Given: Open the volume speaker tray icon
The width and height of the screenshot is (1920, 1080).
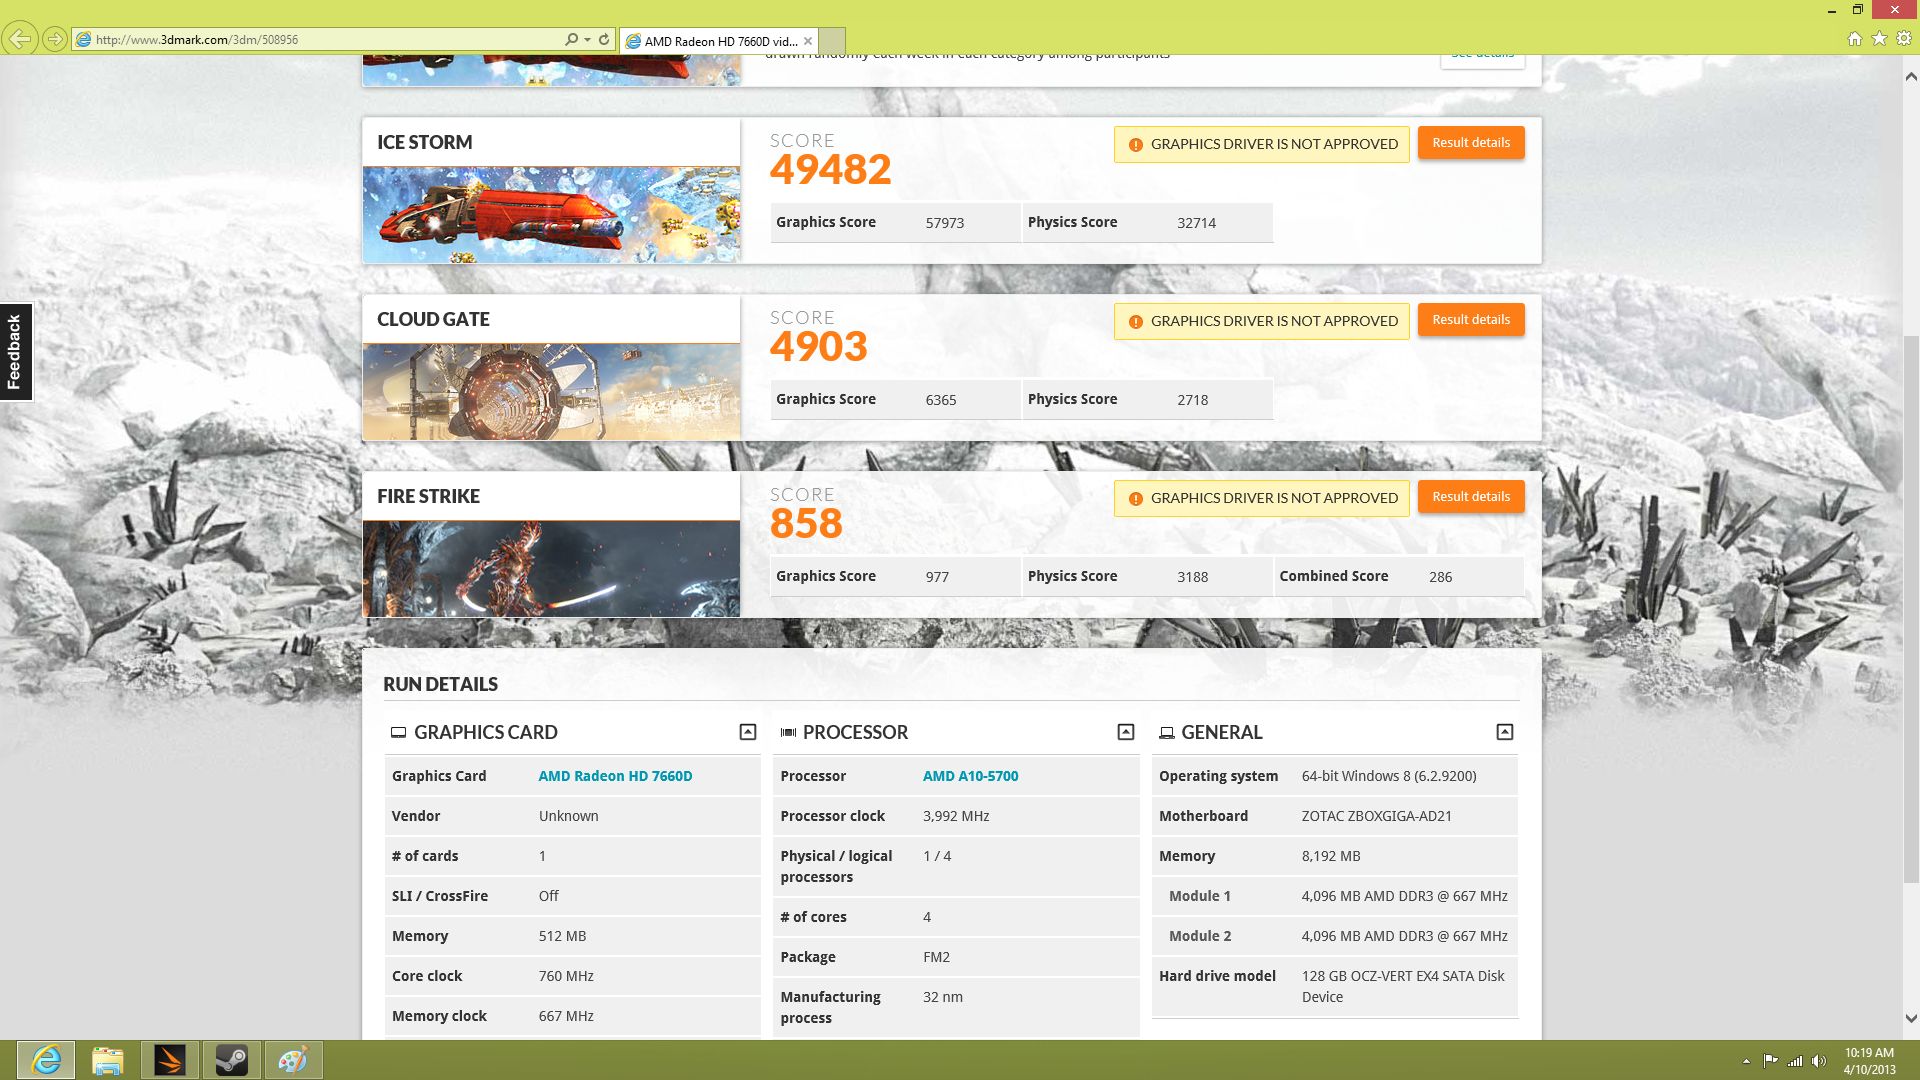Looking at the screenshot, I should [1819, 1061].
